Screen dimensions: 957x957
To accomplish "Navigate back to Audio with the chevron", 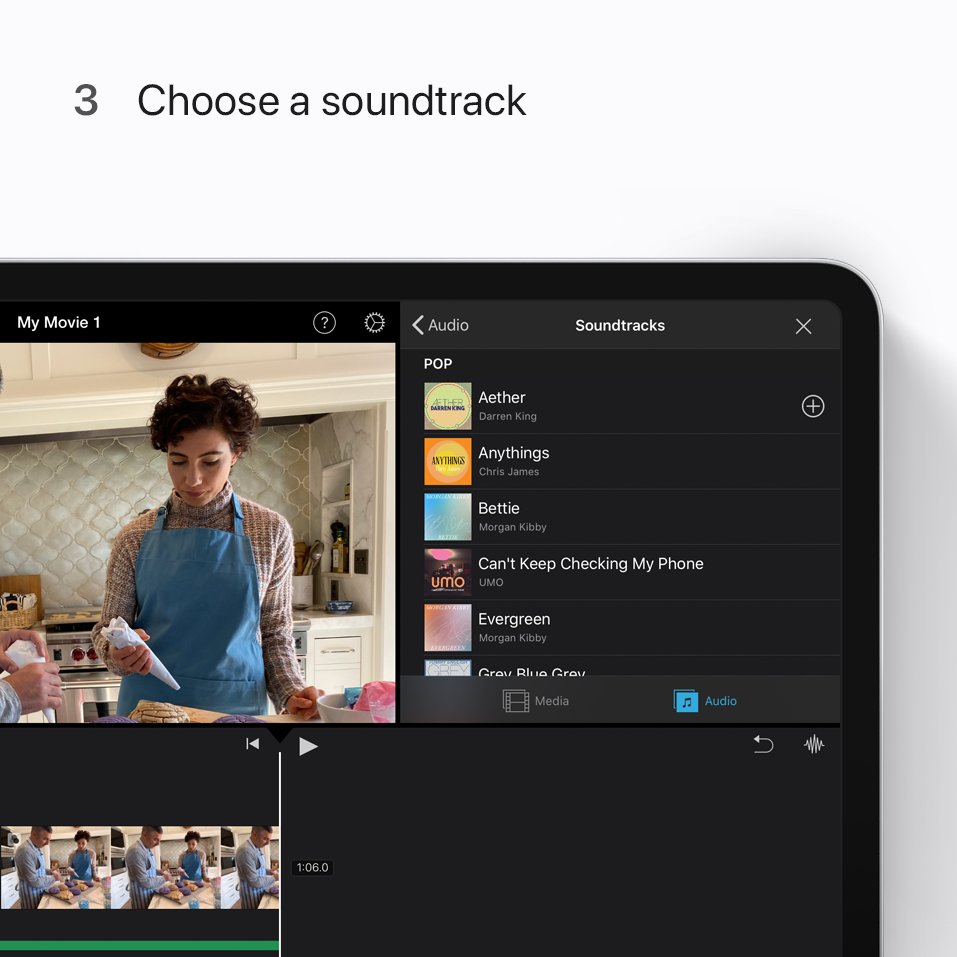I will (x=419, y=325).
